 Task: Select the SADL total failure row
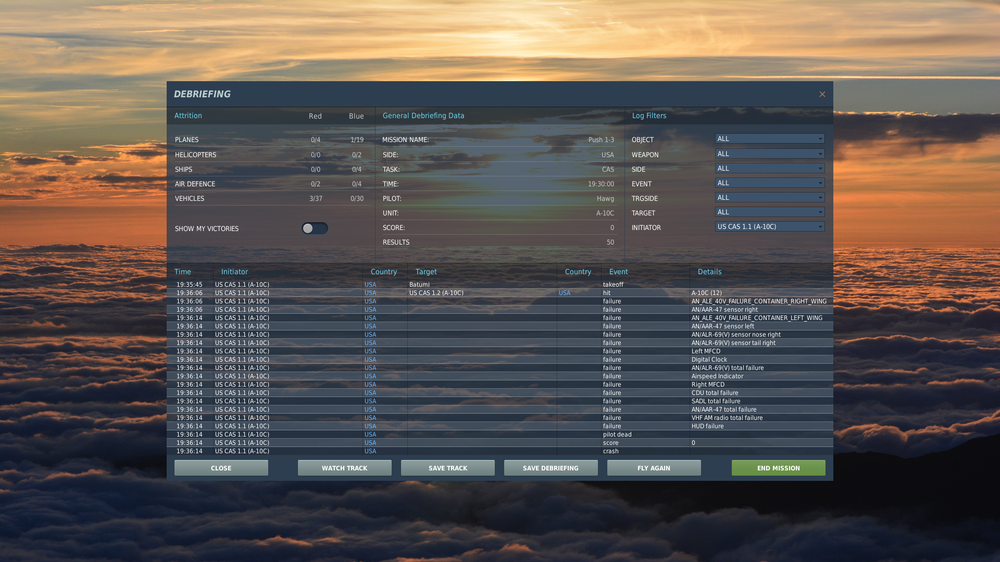point(501,401)
